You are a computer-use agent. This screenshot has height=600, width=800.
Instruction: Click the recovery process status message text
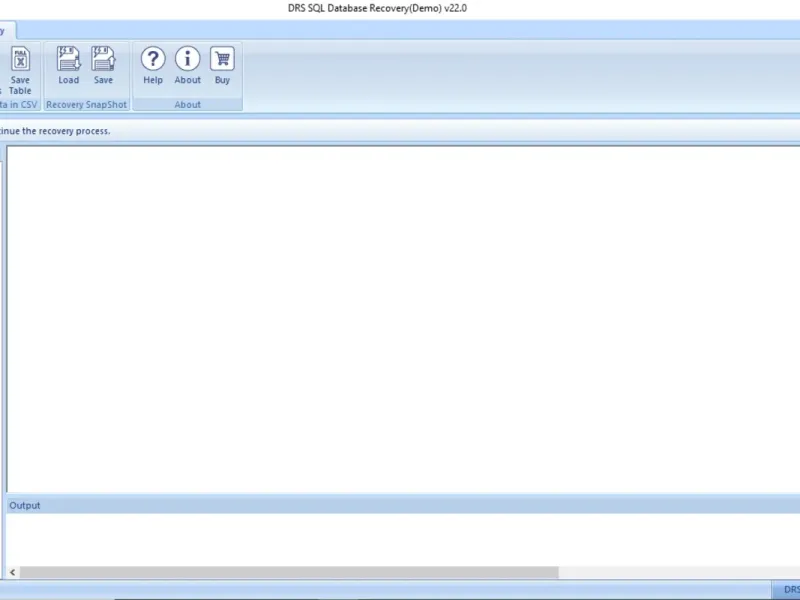pyautogui.click(x=55, y=131)
